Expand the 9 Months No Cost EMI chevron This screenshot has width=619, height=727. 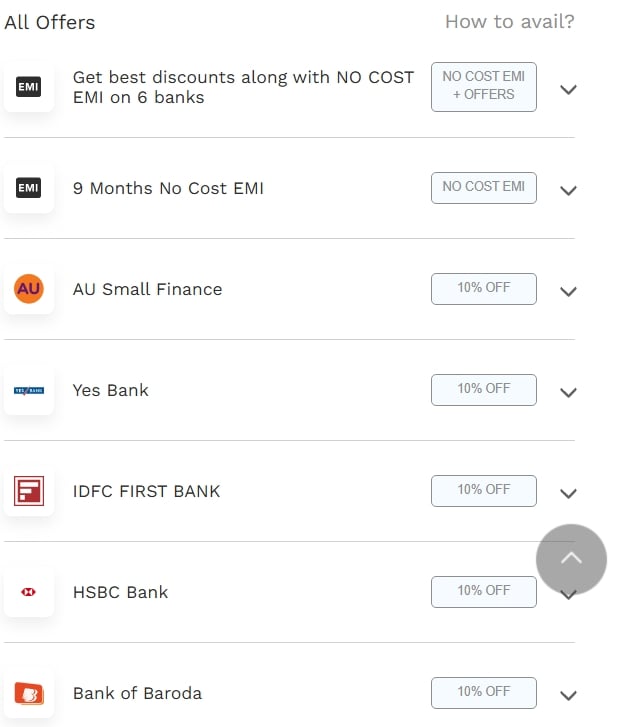(x=568, y=190)
